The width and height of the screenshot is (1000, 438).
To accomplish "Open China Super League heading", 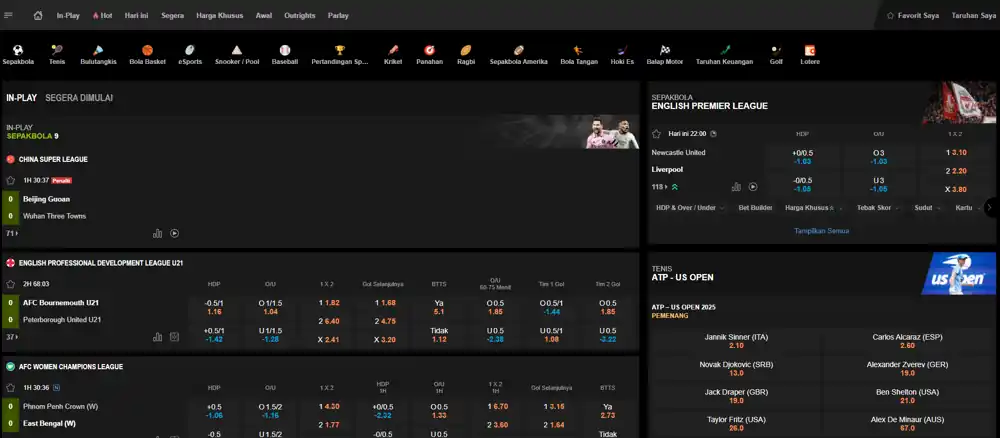I will tap(54, 159).
